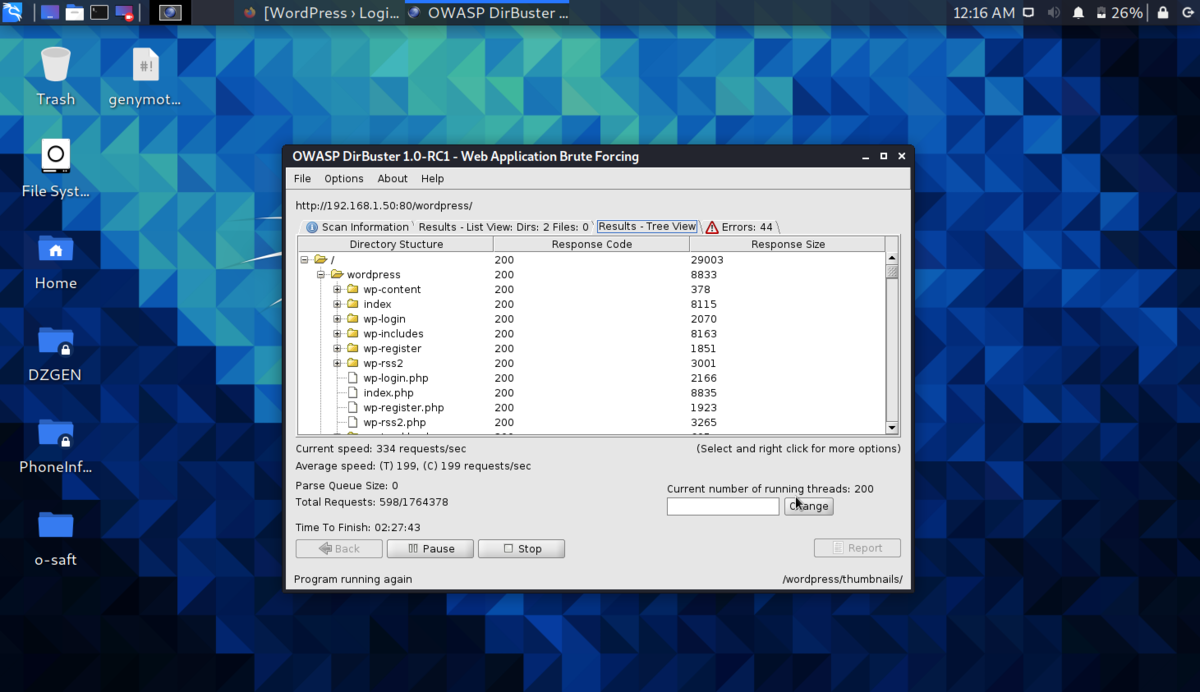Open the About menu
The height and width of the screenshot is (692, 1200).
pos(392,179)
